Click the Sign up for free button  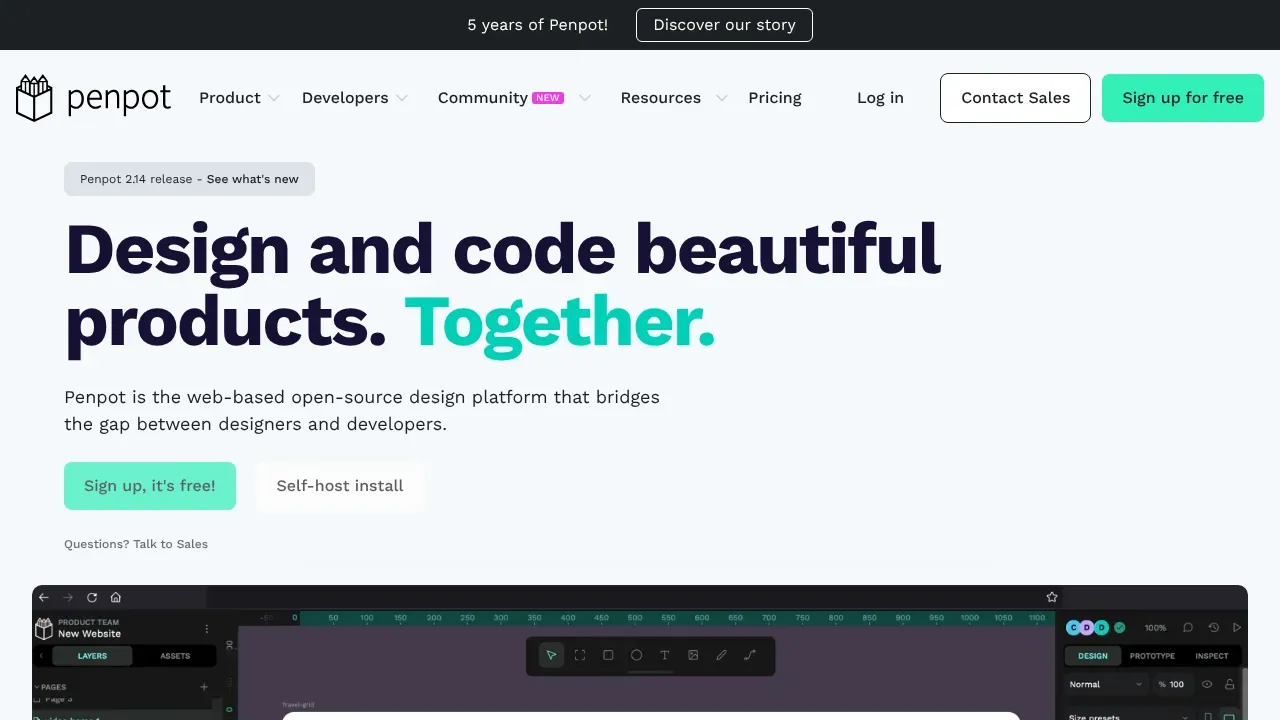[1183, 98]
